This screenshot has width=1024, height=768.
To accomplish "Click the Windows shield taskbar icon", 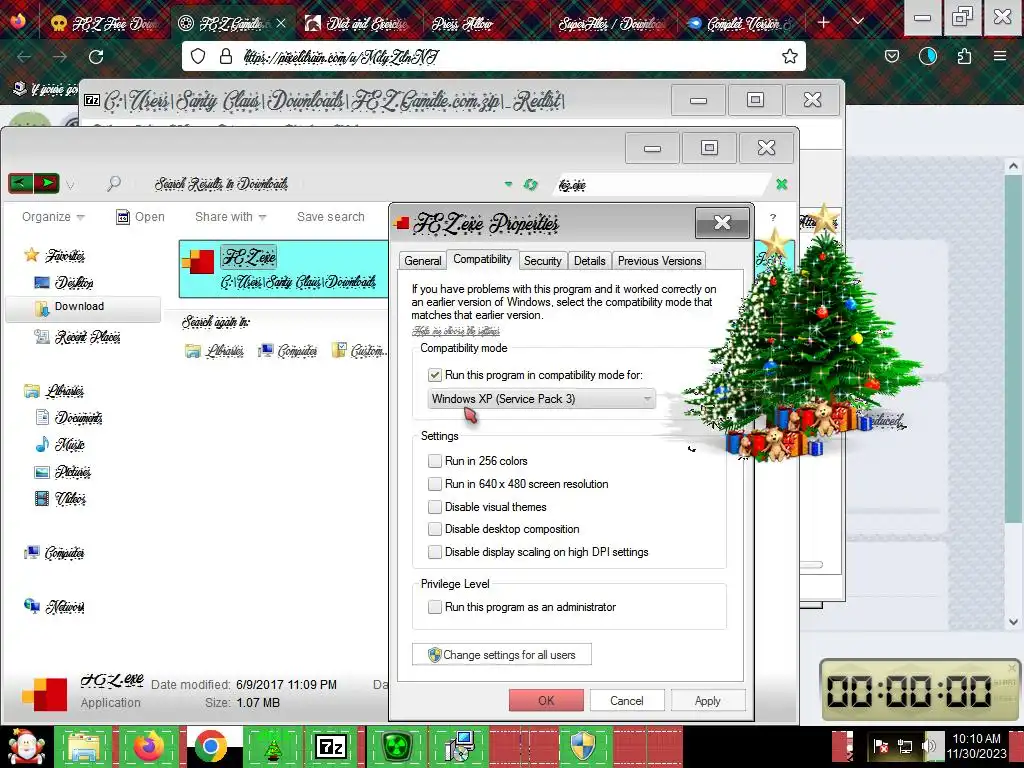I will tap(583, 746).
